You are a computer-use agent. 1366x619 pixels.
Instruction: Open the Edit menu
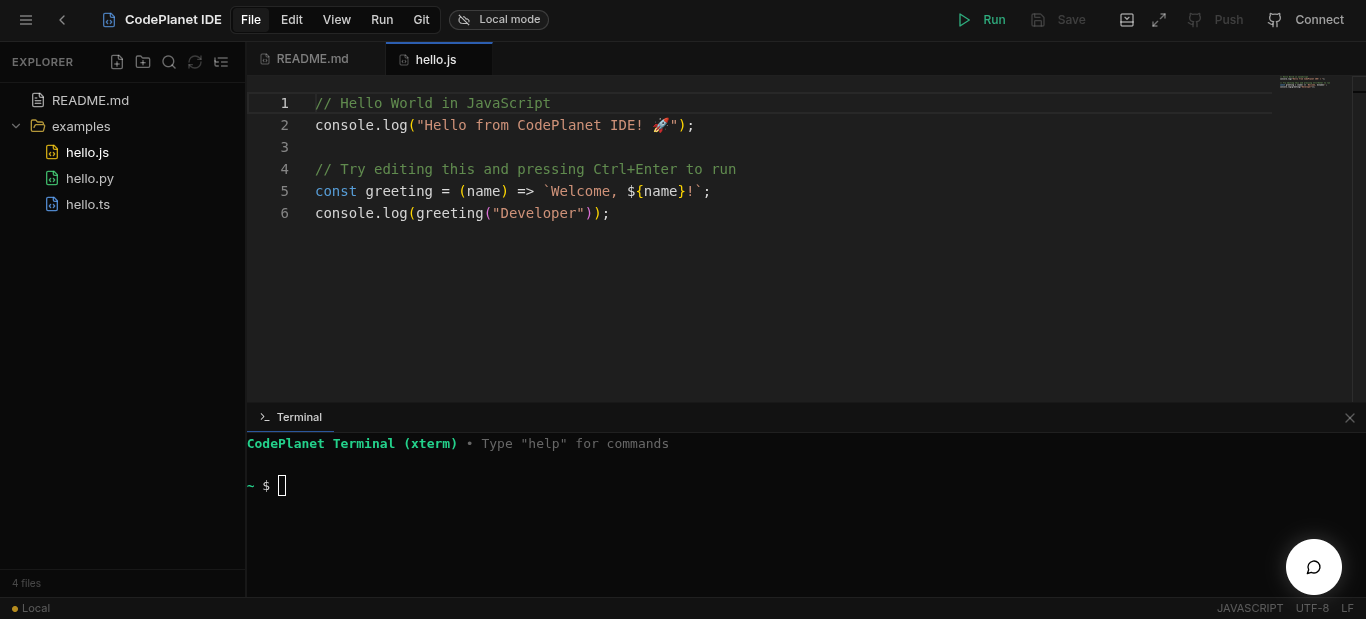(x=292, y=20)
